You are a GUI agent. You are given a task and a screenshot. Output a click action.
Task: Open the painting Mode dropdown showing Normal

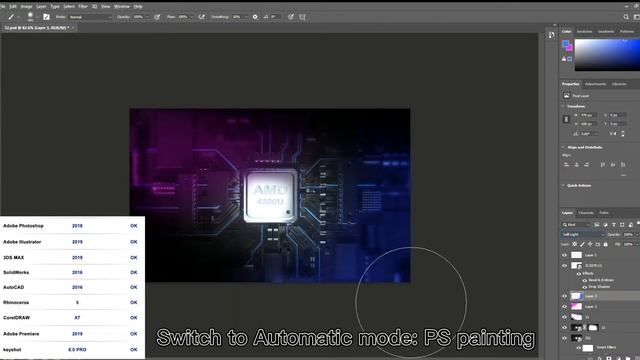pyautogui.click(x=90, y=17)
